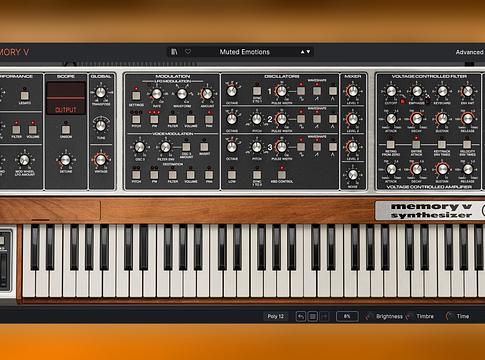
Task: Click the filter Cutoff knob
Action: (x=391, y=91)
